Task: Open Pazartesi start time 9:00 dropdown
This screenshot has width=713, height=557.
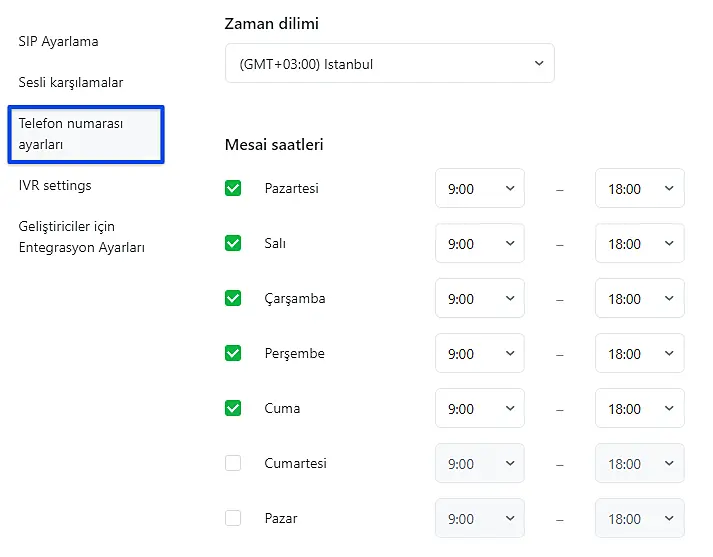Action: click(x=479, y=188)
